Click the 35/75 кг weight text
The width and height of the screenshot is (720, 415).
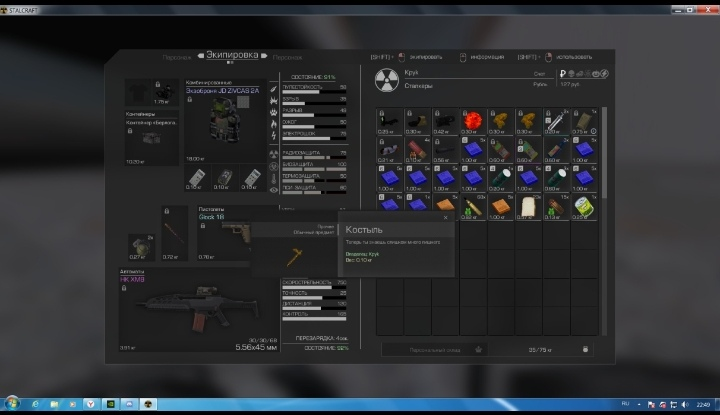tap(540, 350)
